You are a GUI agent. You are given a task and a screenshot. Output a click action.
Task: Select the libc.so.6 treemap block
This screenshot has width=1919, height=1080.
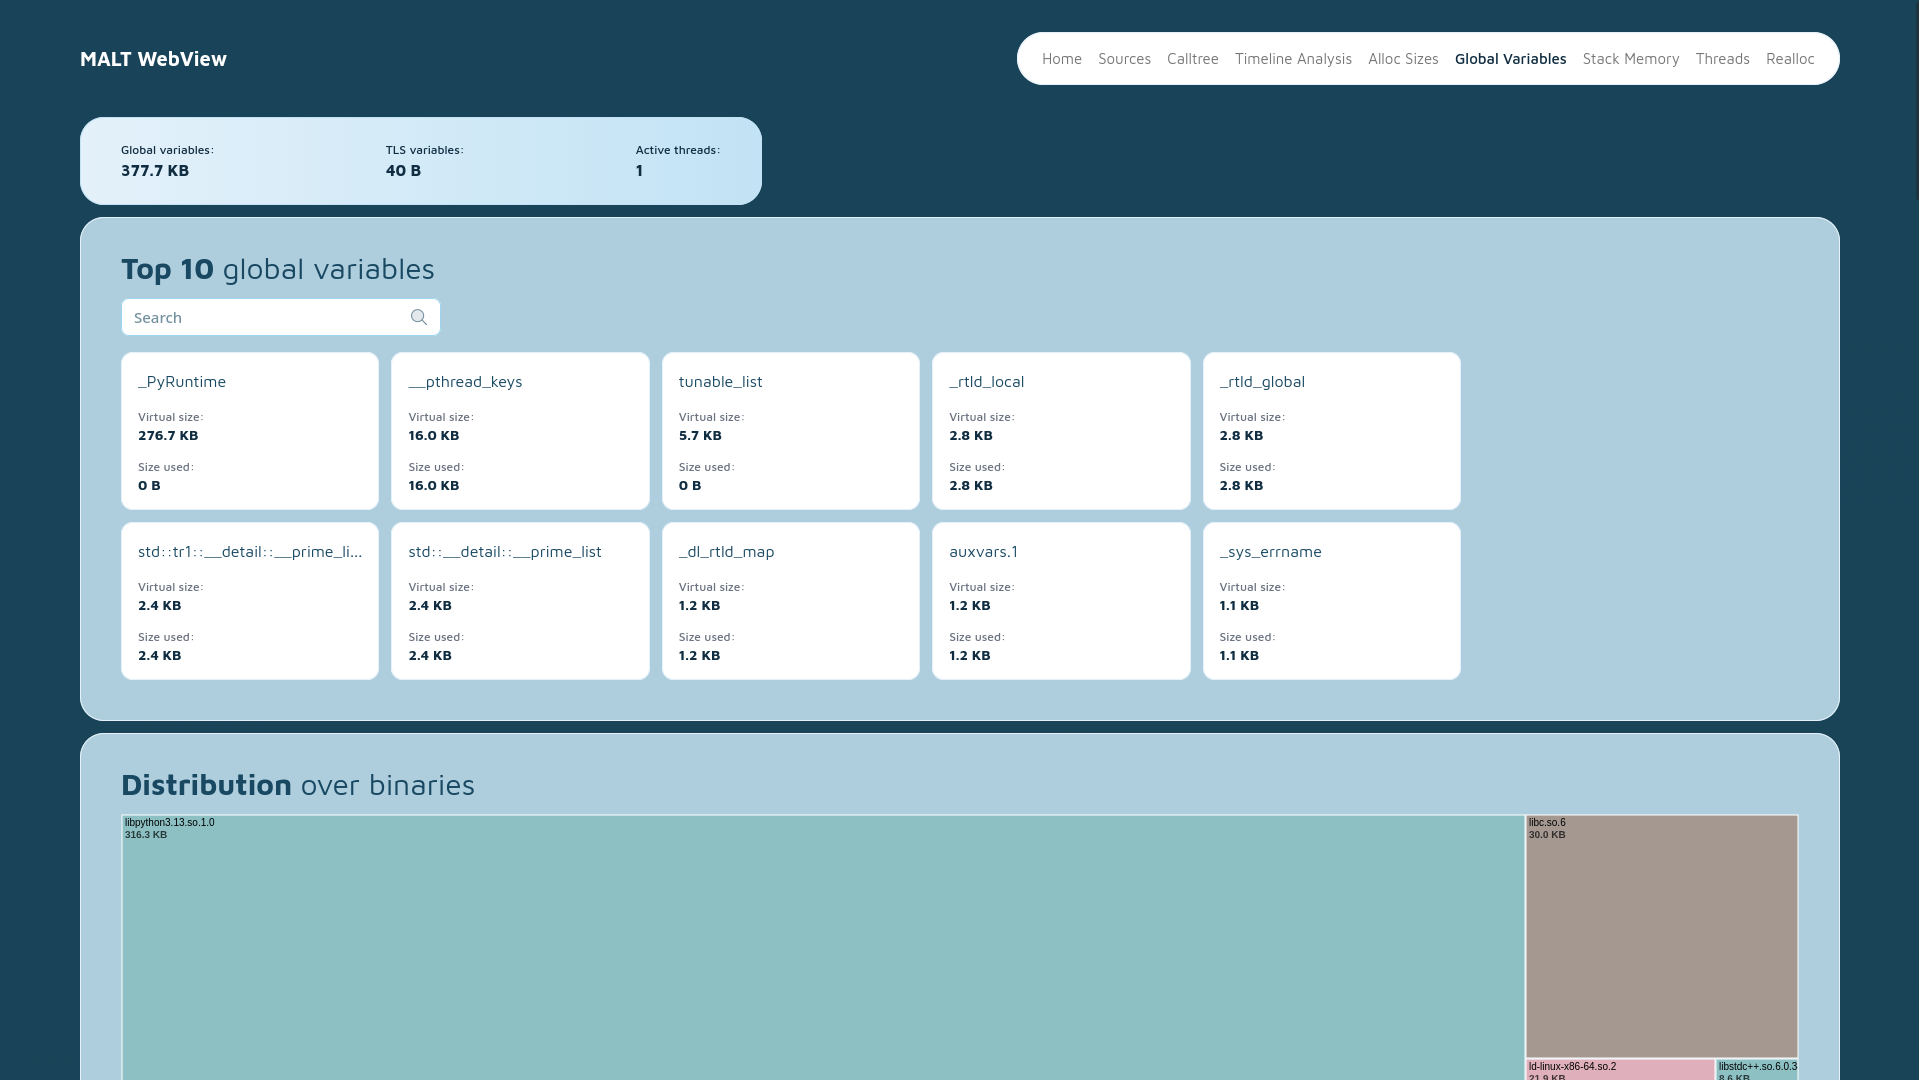click(1661, 936)
